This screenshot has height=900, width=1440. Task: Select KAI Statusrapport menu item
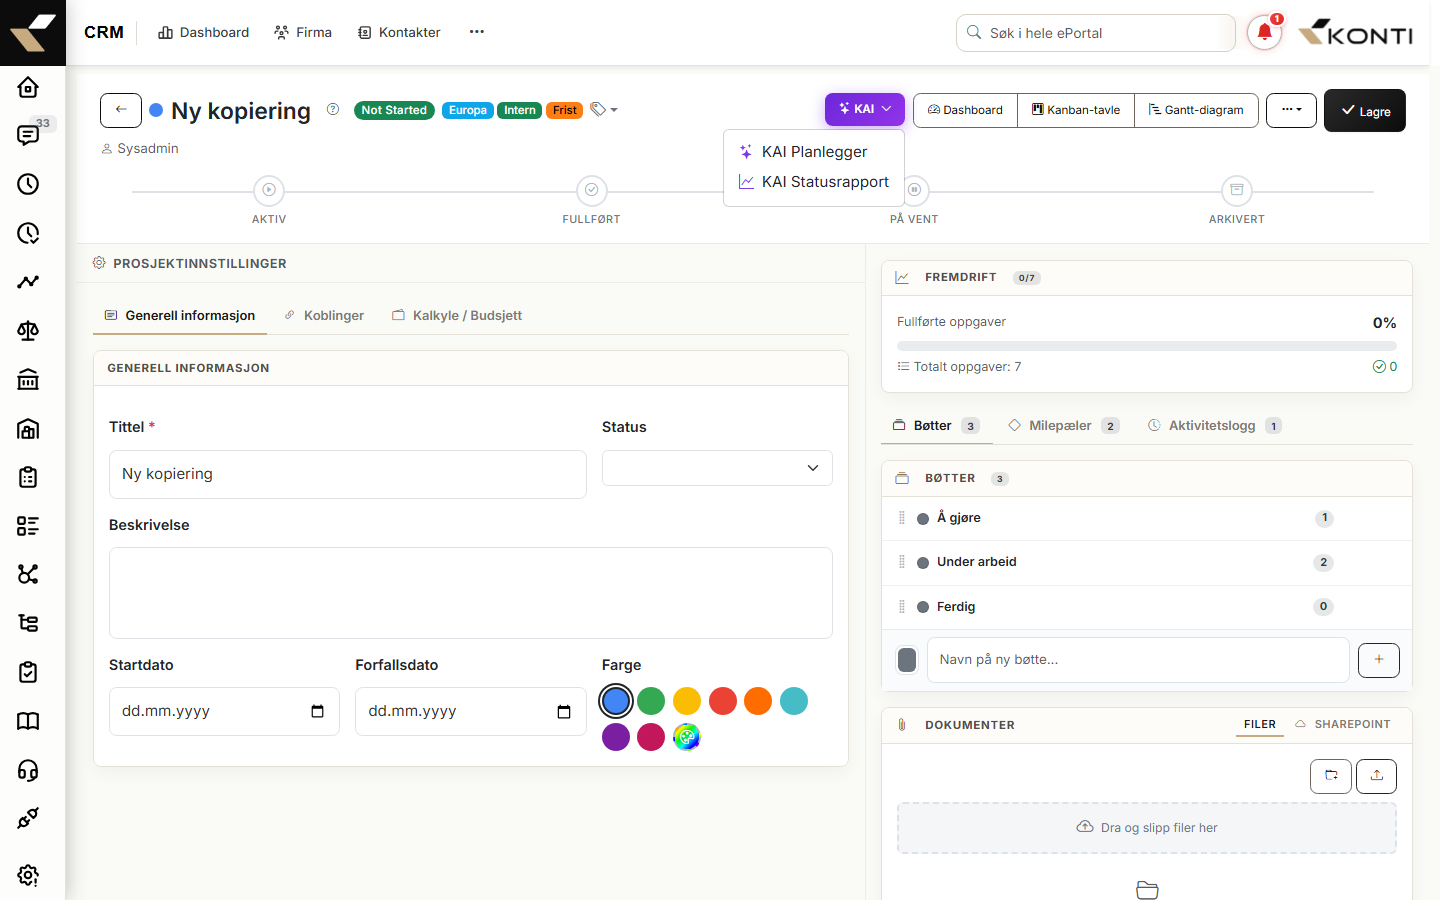(814, 182)
